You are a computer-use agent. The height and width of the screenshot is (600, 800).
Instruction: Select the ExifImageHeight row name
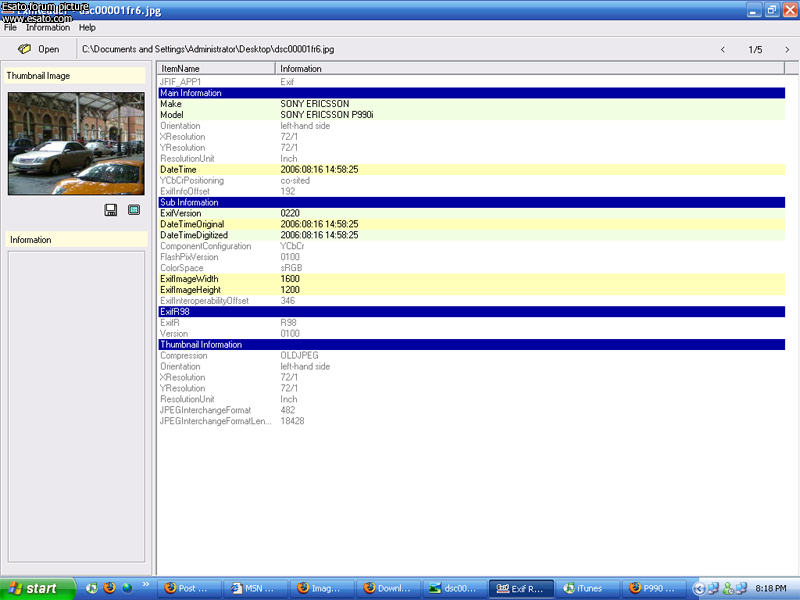click(x=190, y=290)
